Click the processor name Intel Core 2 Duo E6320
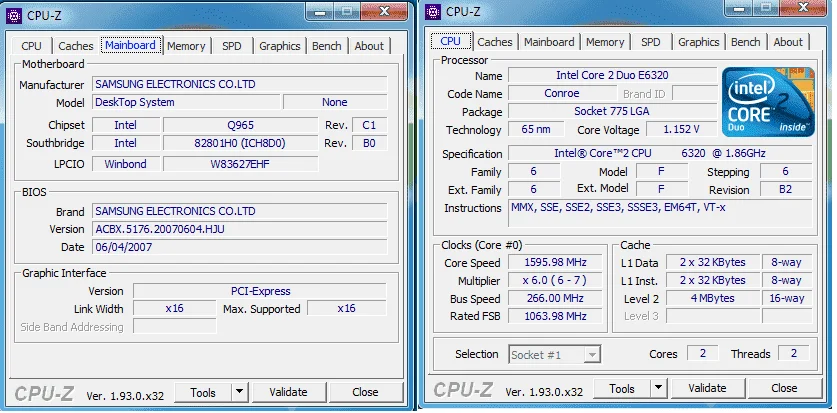Image resolution: width=837 pixels, height=413 pixels. [612, 75]
